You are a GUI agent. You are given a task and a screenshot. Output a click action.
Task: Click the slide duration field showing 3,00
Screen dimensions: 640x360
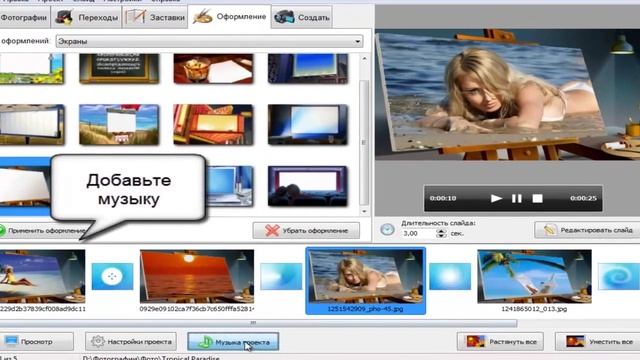[x=418, y=233]
